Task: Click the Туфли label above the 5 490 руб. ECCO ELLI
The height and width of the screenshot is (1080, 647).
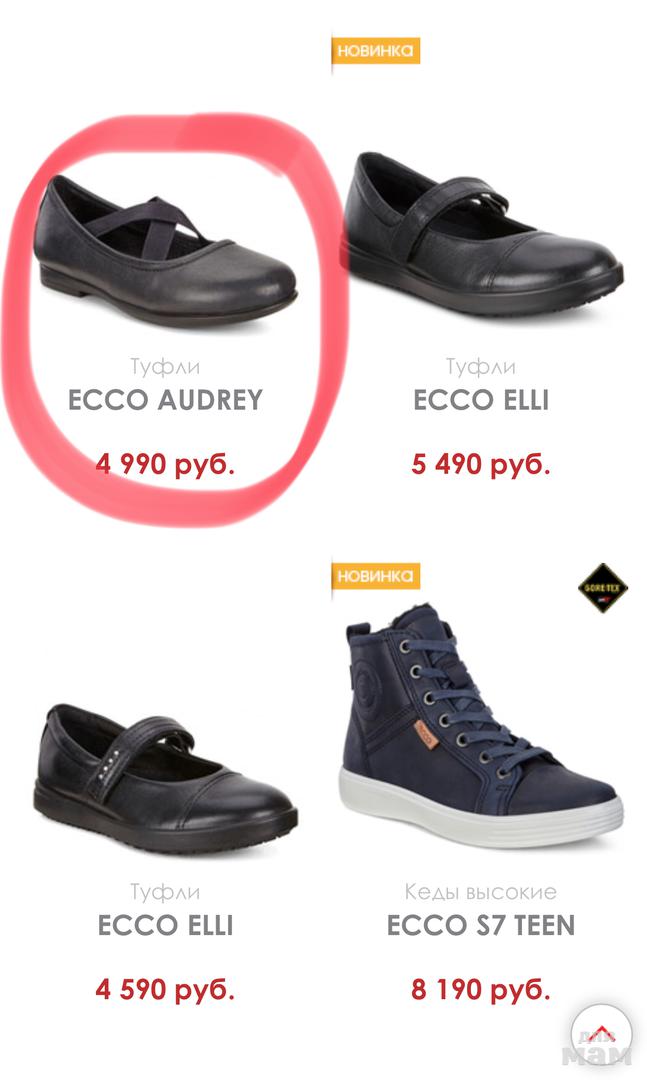Action: [481, 367]
